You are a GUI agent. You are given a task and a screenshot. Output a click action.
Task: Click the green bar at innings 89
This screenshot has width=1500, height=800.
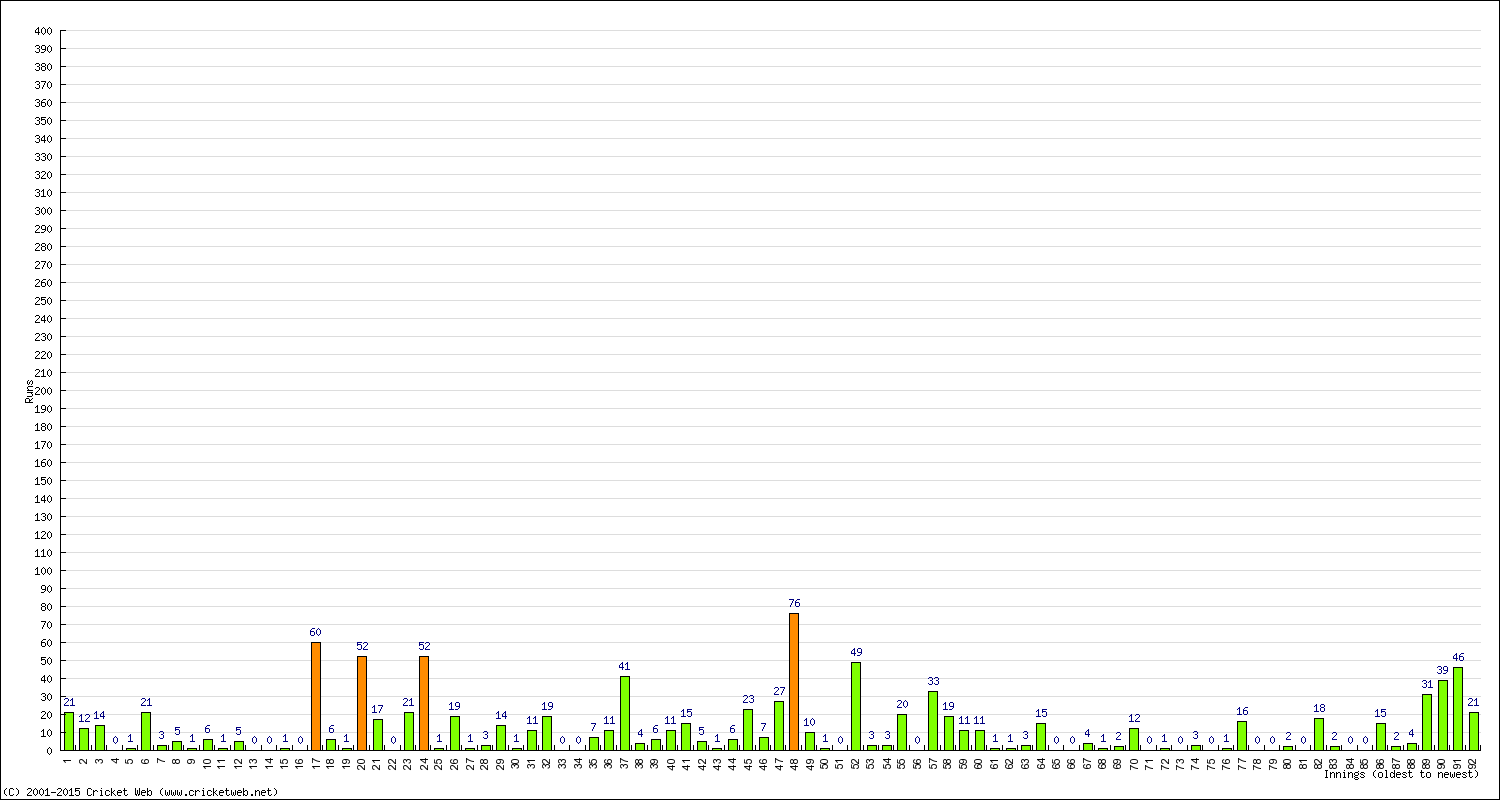click(1427, 722)
